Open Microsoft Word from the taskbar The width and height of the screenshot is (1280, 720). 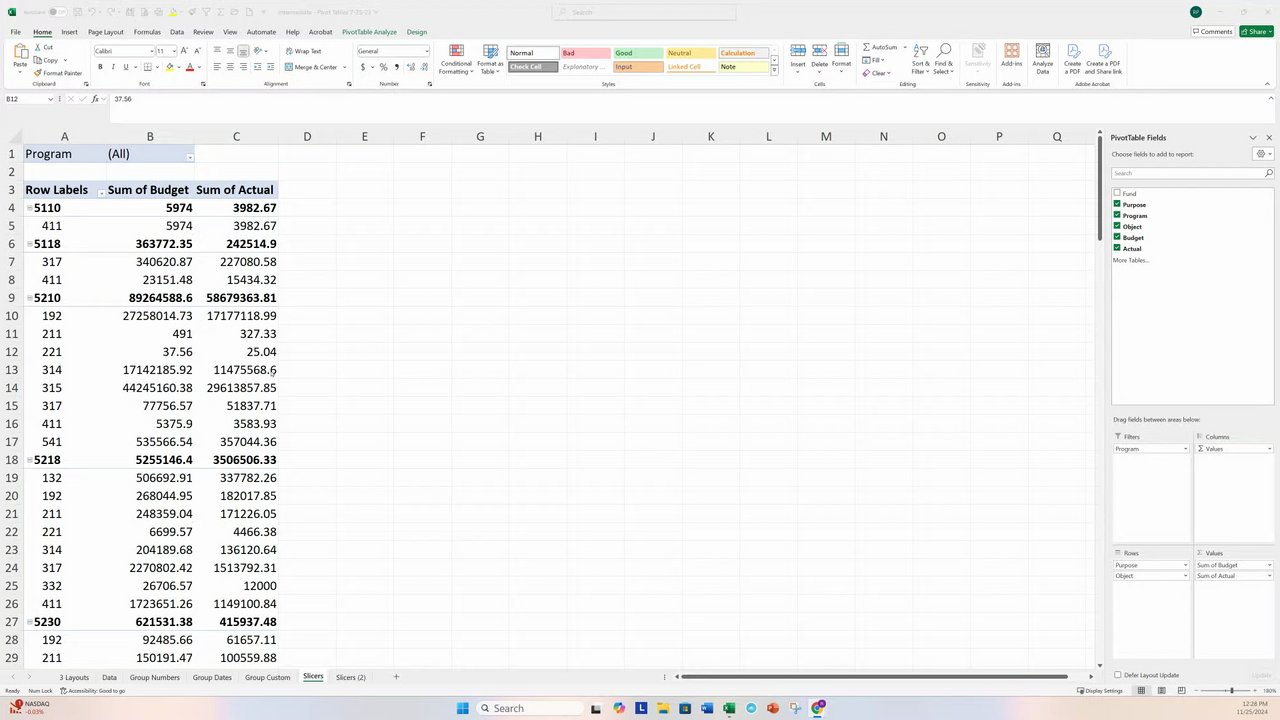707,708
